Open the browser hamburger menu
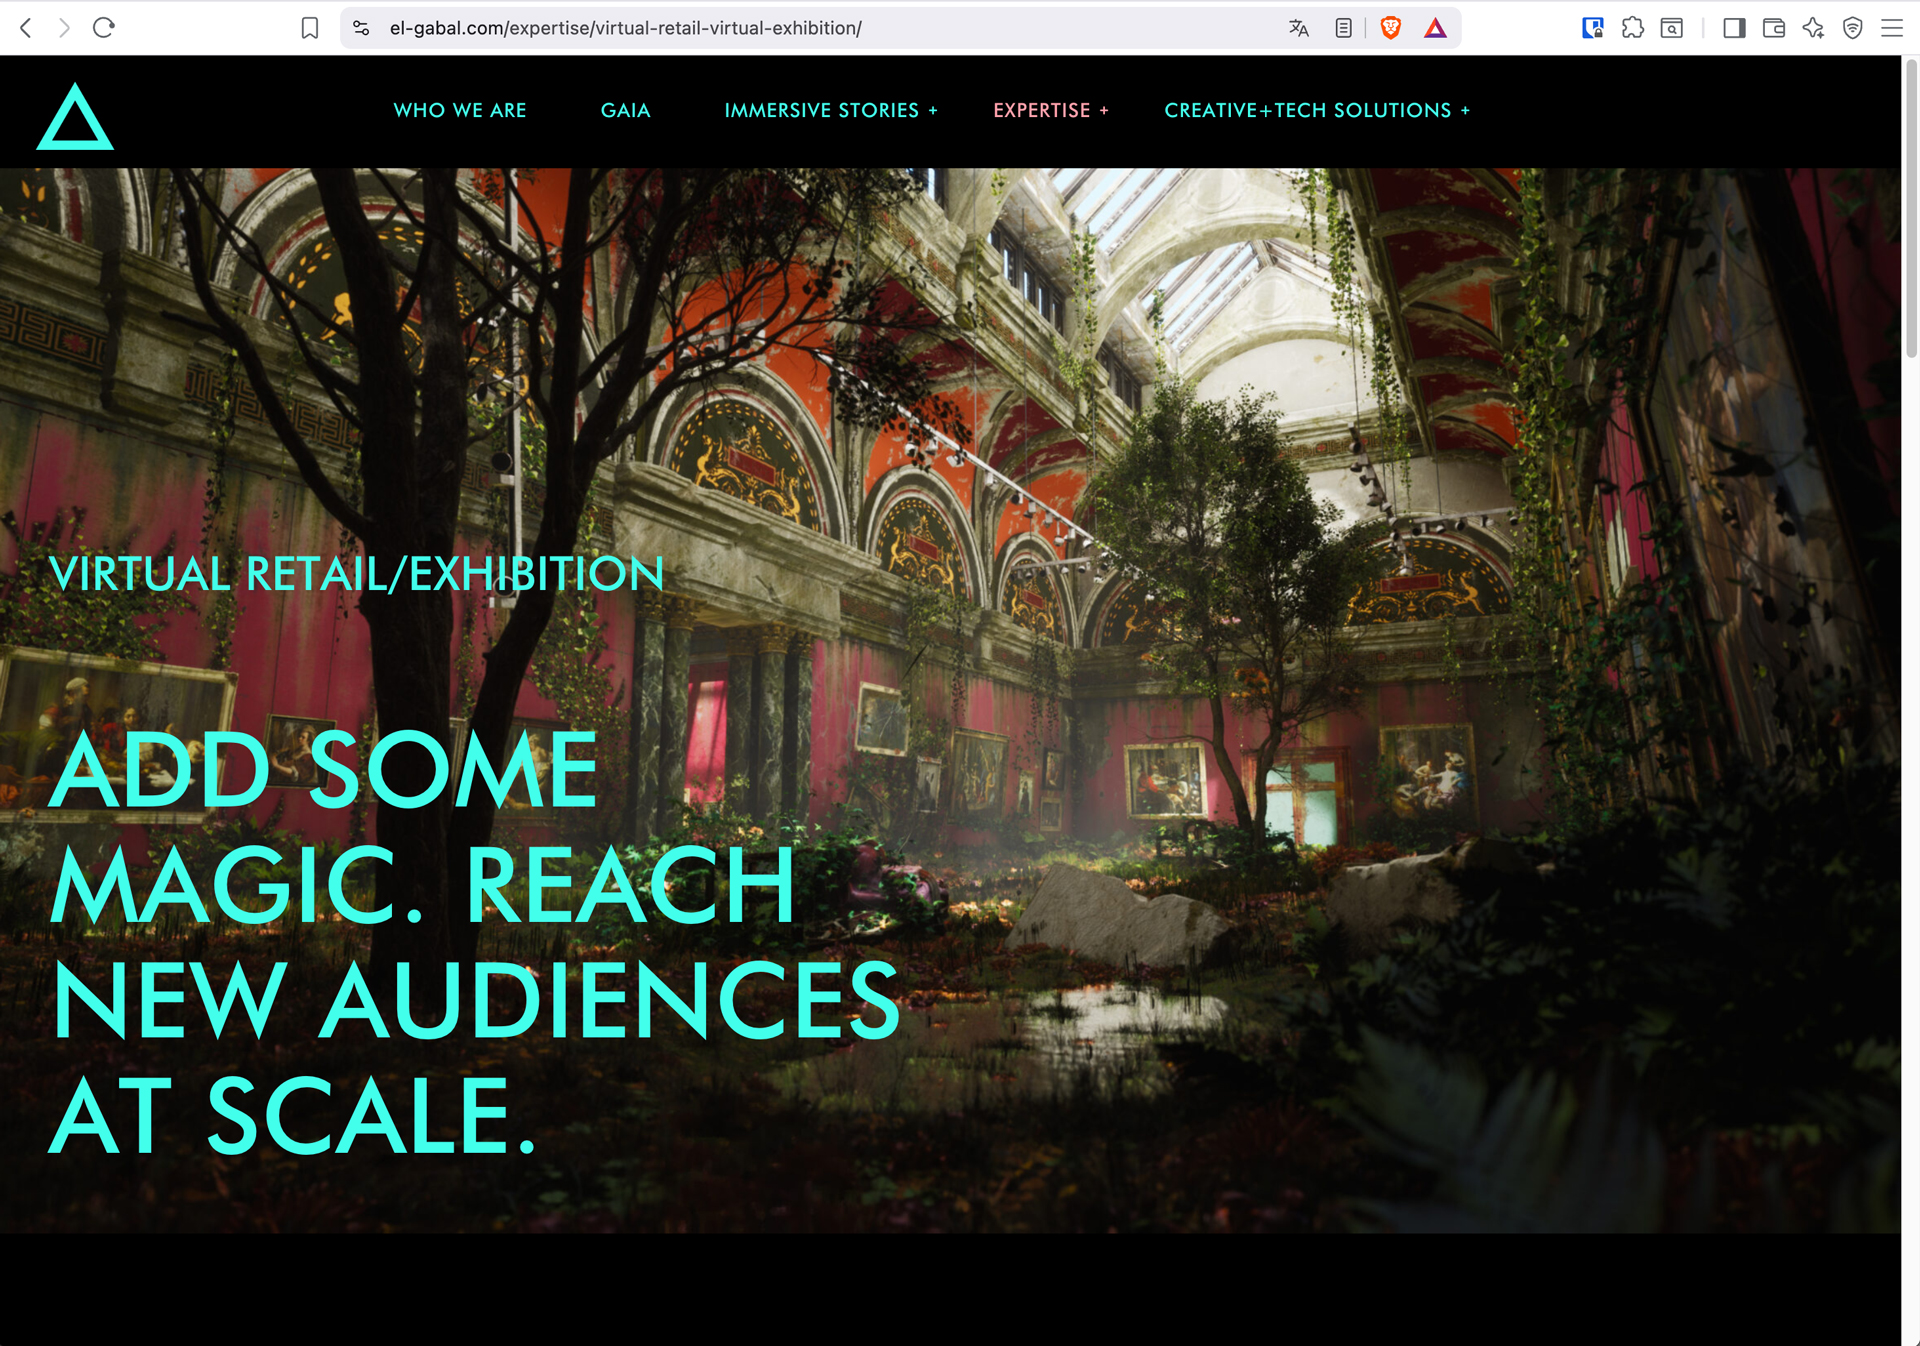1920x1346 pixels. (x=1891, y=28)
